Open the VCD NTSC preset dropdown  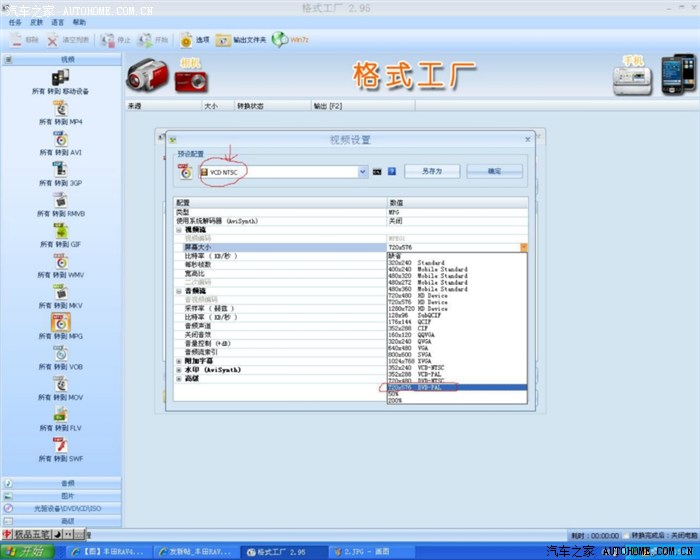[x=362, y=172]
